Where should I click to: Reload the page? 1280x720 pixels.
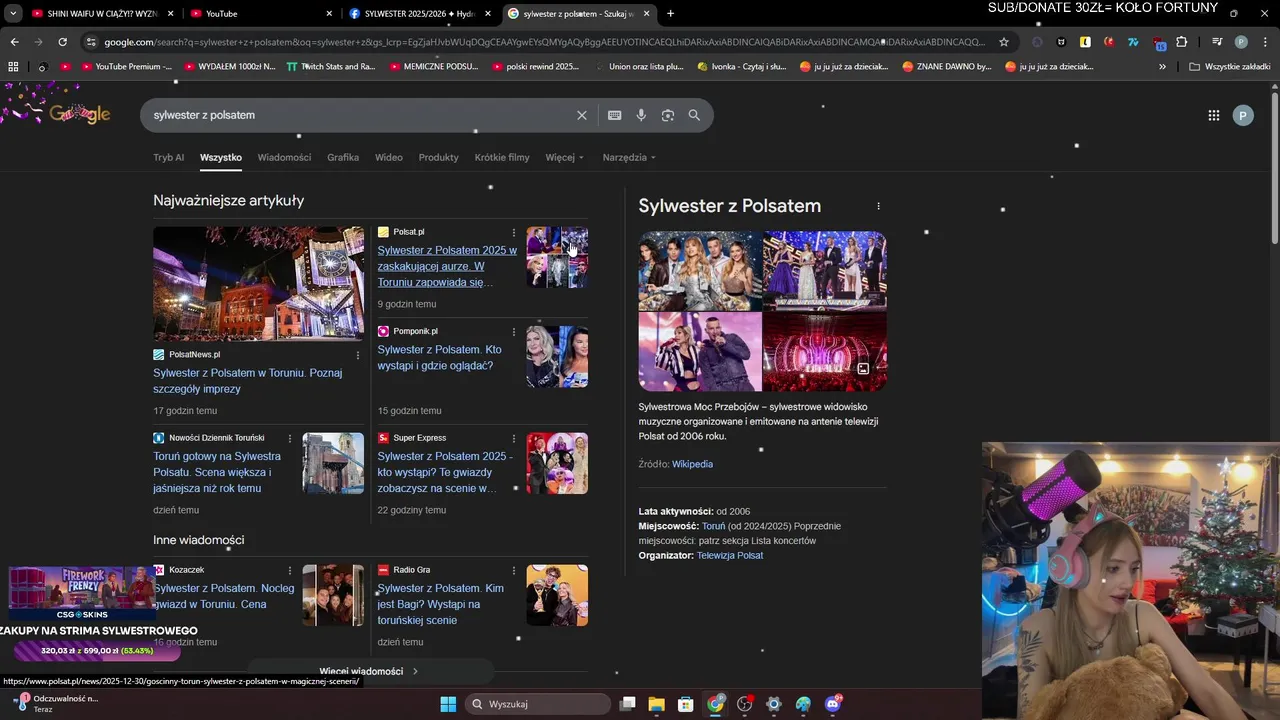[62, 42]
